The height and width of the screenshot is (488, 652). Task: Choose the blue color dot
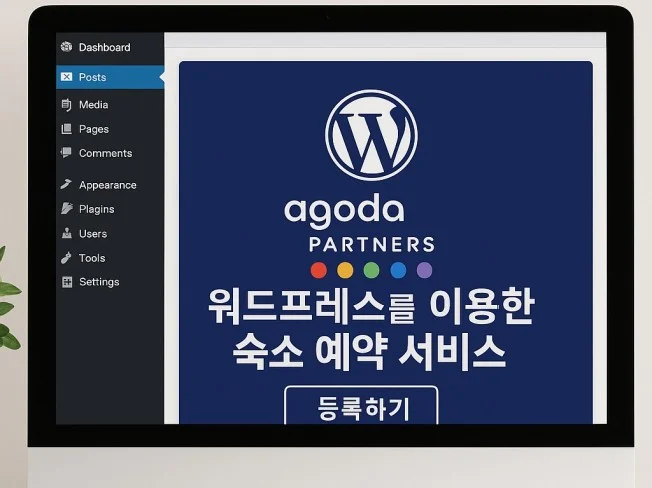[x=398, y=270]
